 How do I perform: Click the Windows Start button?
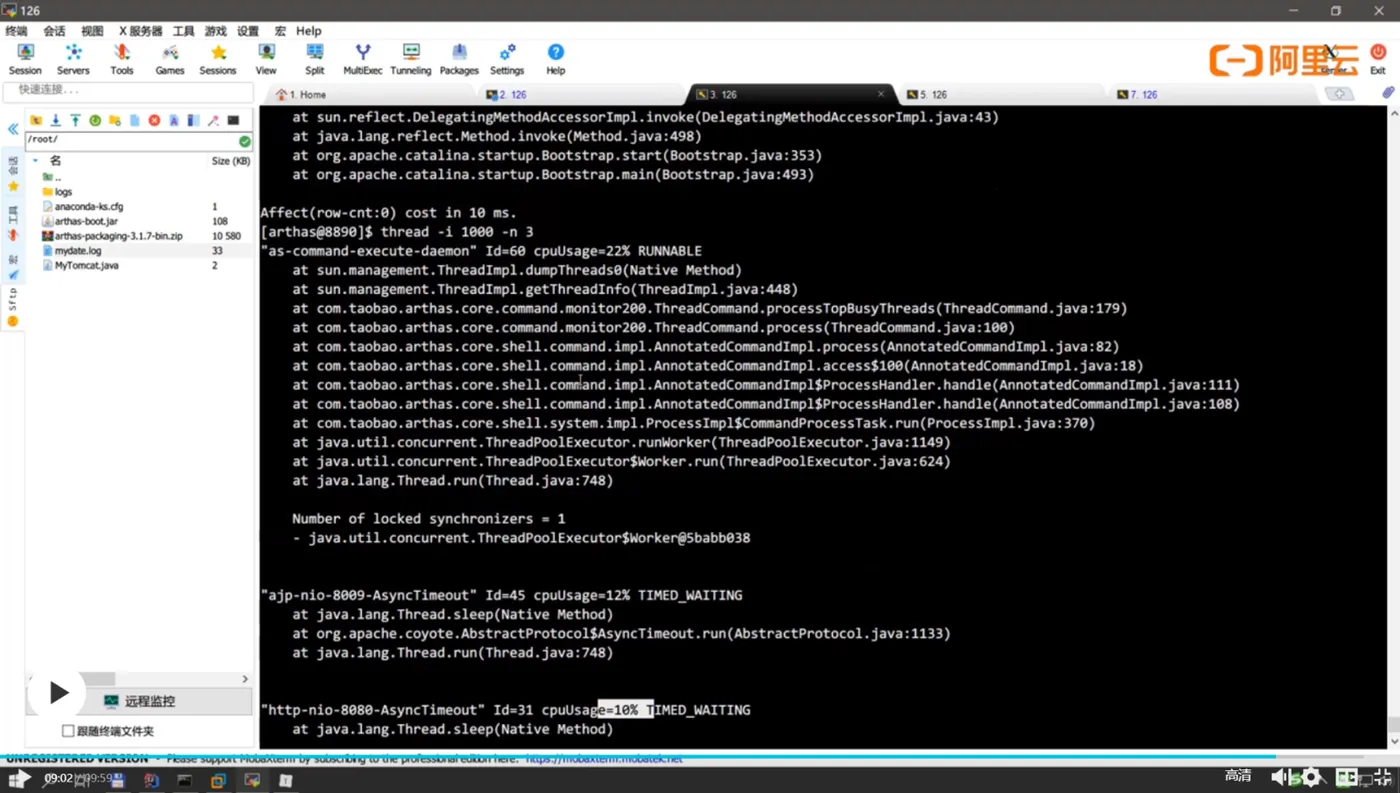17,779
